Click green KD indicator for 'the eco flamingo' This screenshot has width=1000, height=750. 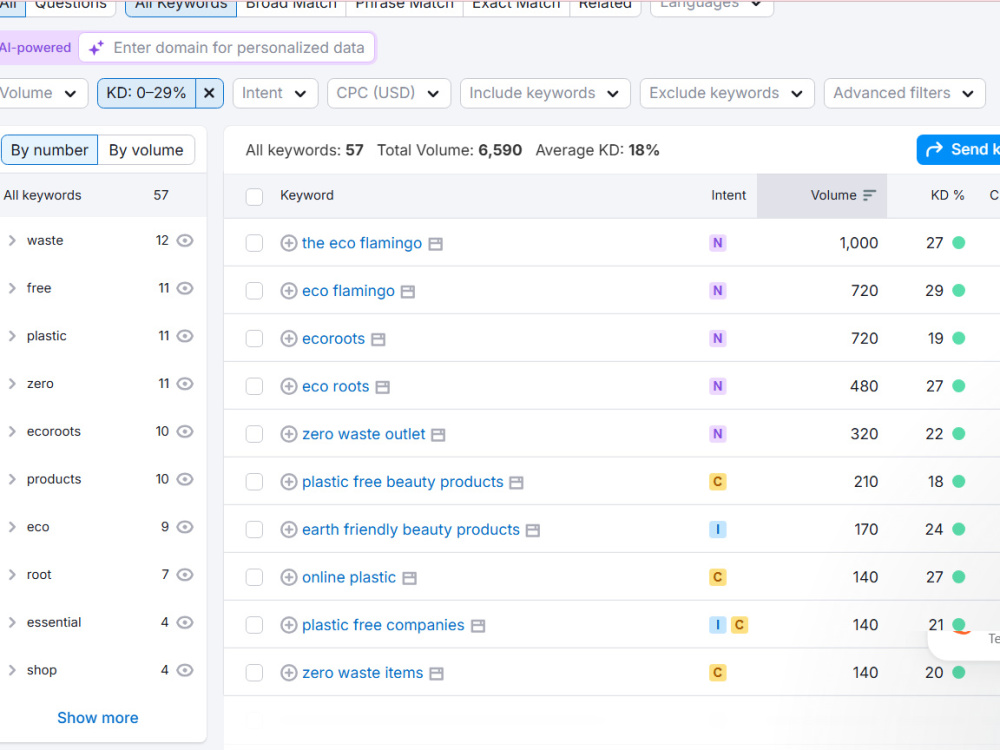tap(958, 243)
